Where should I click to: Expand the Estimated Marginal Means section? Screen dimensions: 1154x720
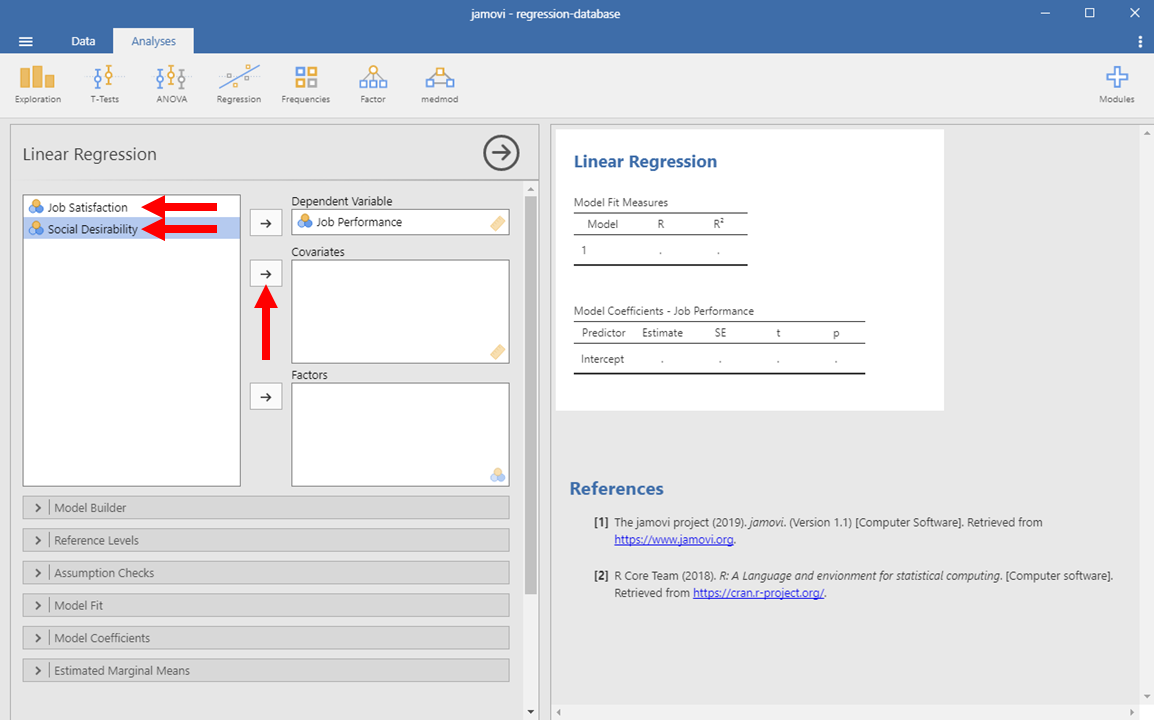click(x=121, y=671)
